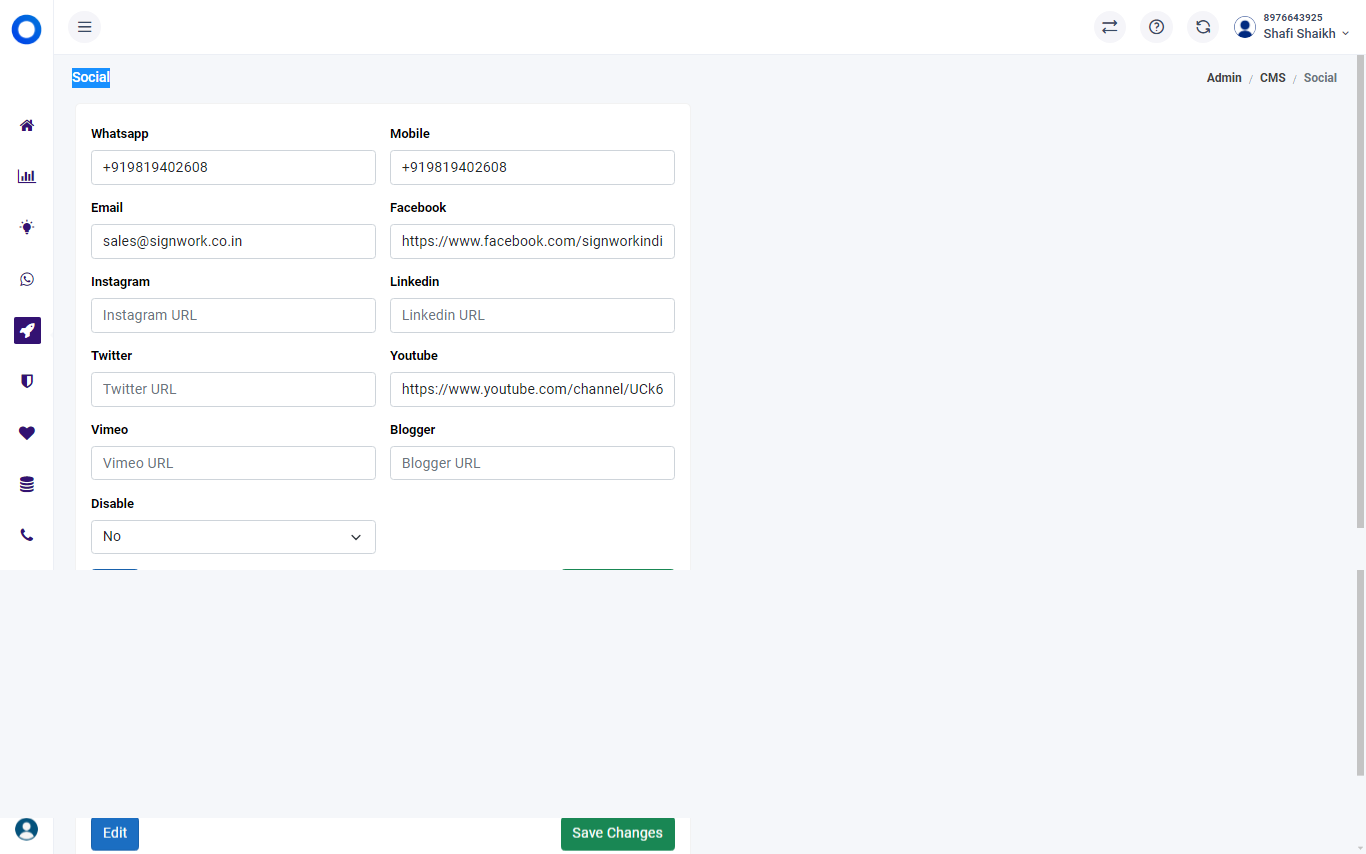Click the green Save Changes button

tap(618, 833)
